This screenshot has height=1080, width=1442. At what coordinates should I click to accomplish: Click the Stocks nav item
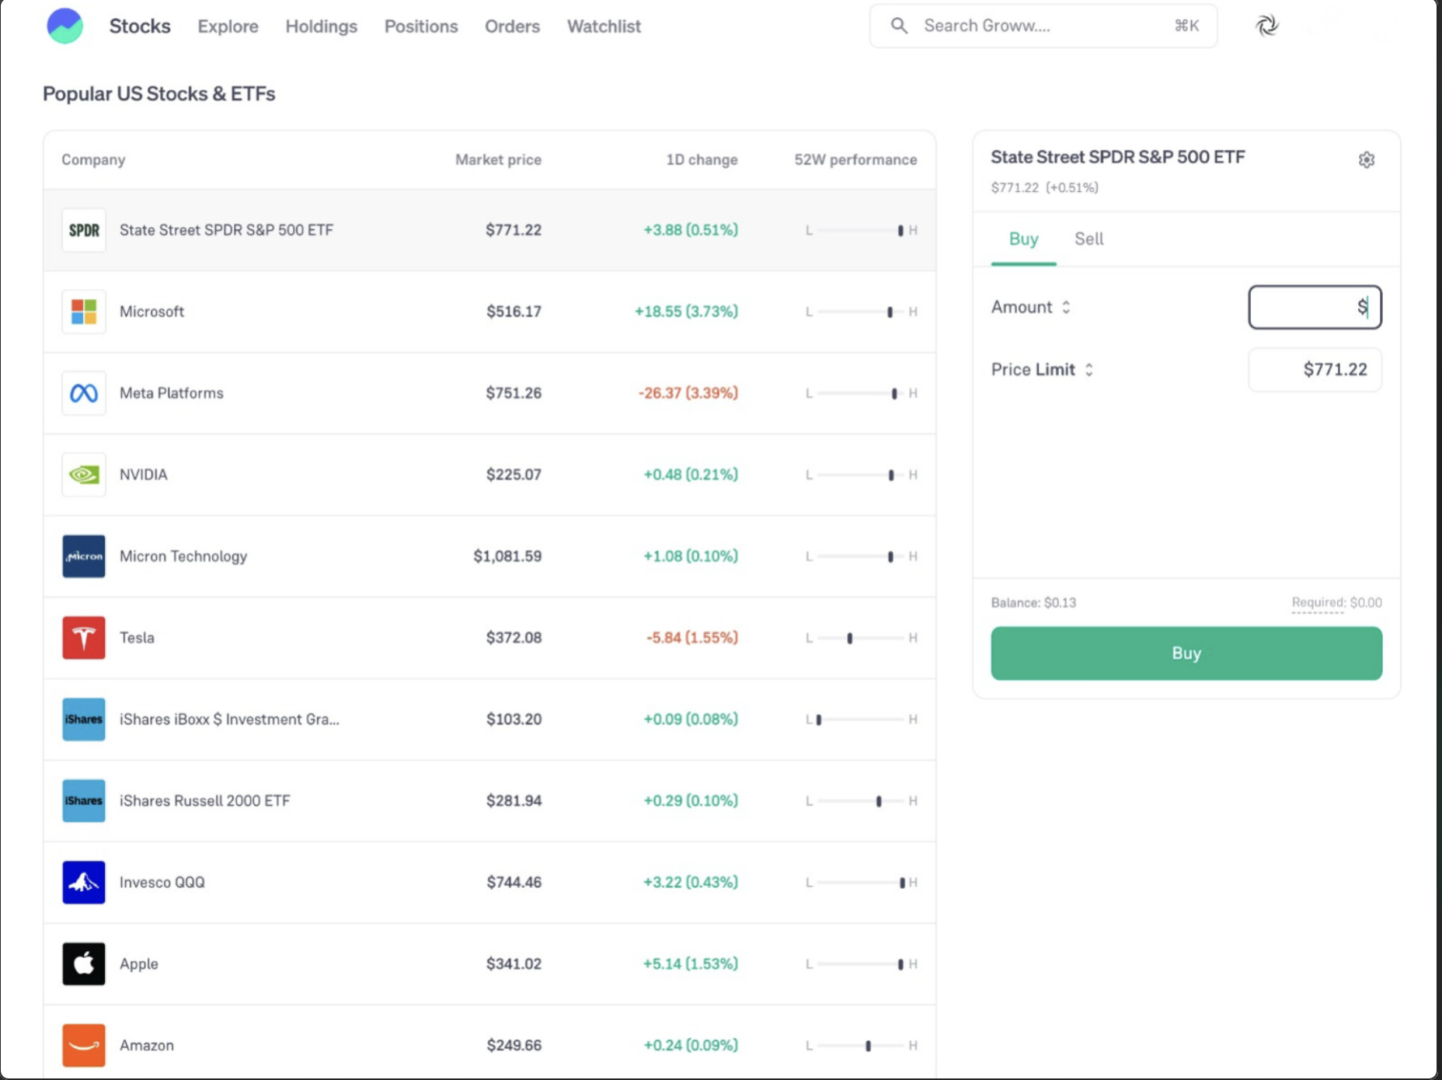point(140,26)
